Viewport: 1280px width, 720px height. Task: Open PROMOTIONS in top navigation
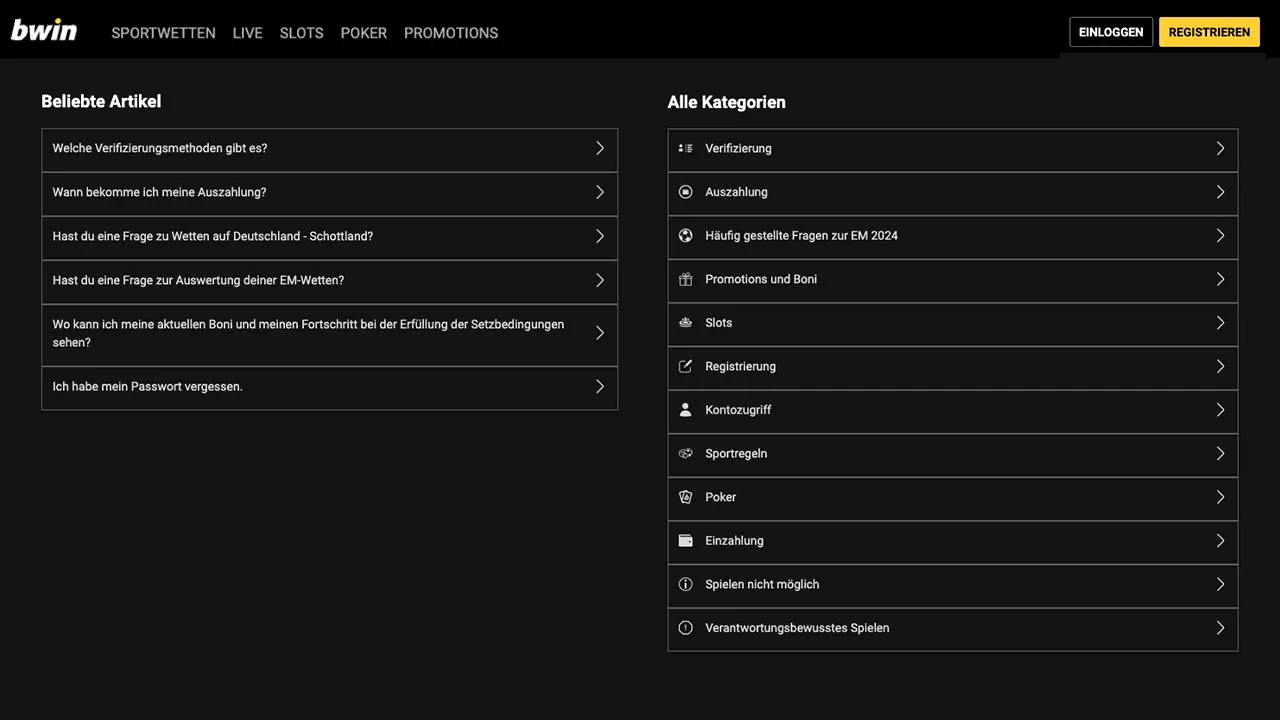point(451,33)
